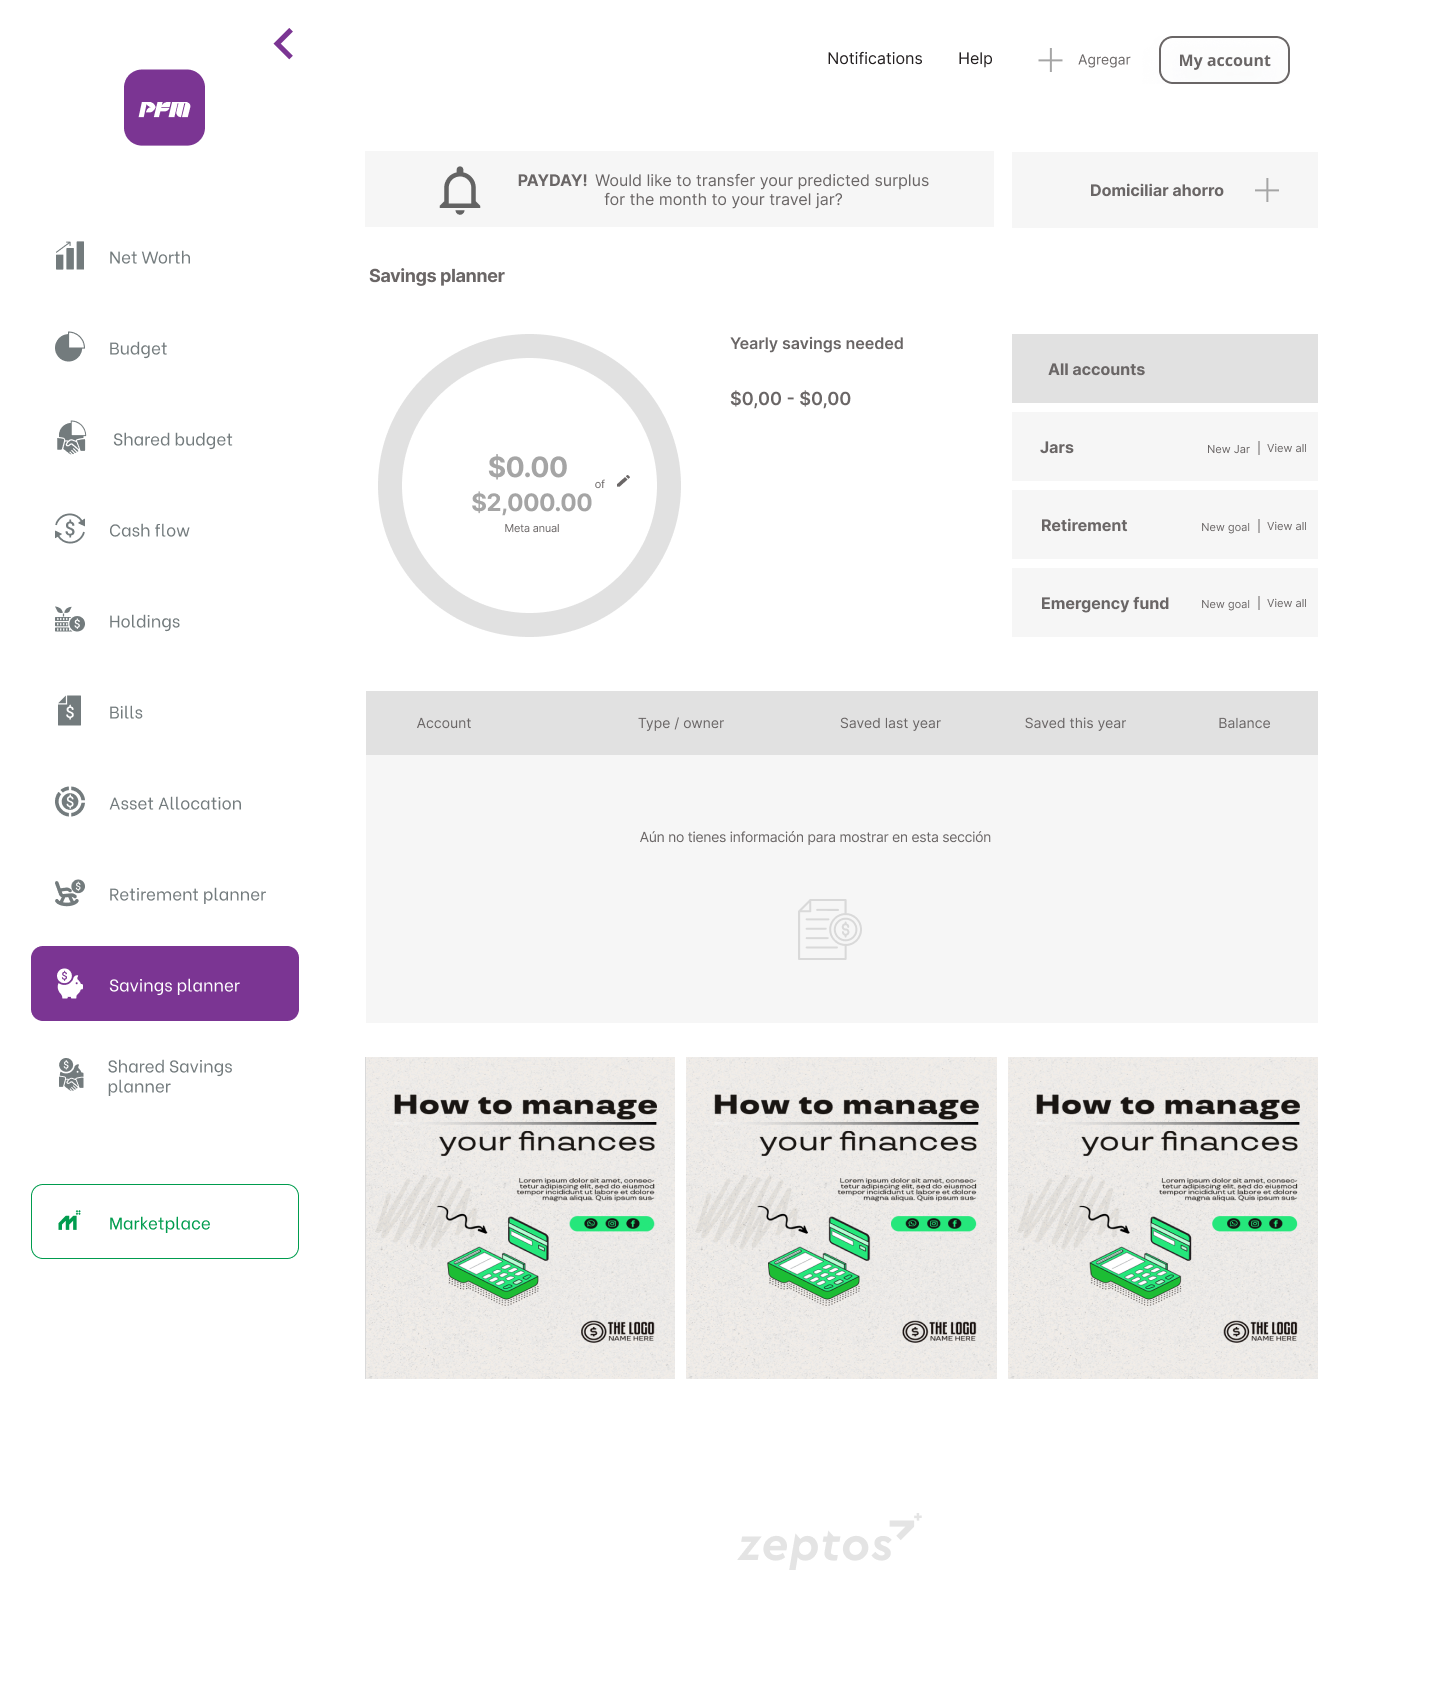Select the All accounts tab

coord(1164,369)
